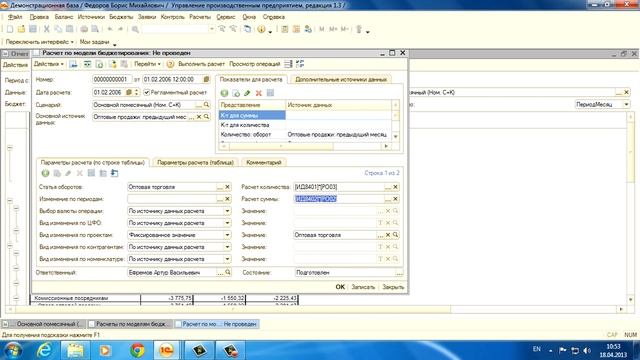Open Вид изменения по ЦФО dropdown
Screen dimensions: 640x360
pos(227,223)
